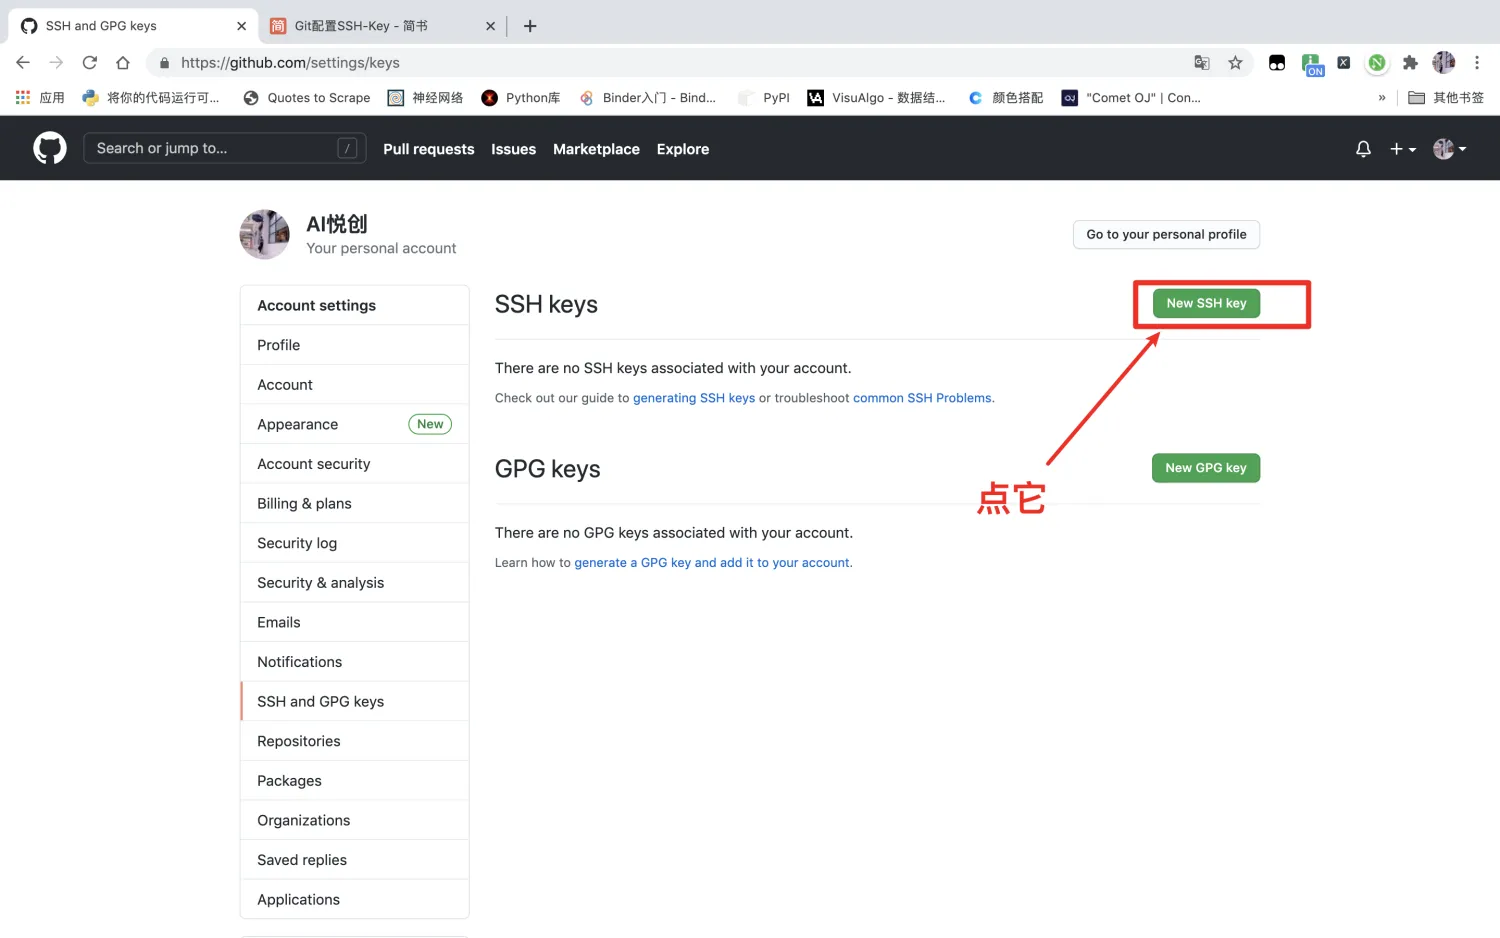Screen dimensions: 1500x938
Task: Switch to the Git配置SSH-Key tab
Action: pos(382,26)
